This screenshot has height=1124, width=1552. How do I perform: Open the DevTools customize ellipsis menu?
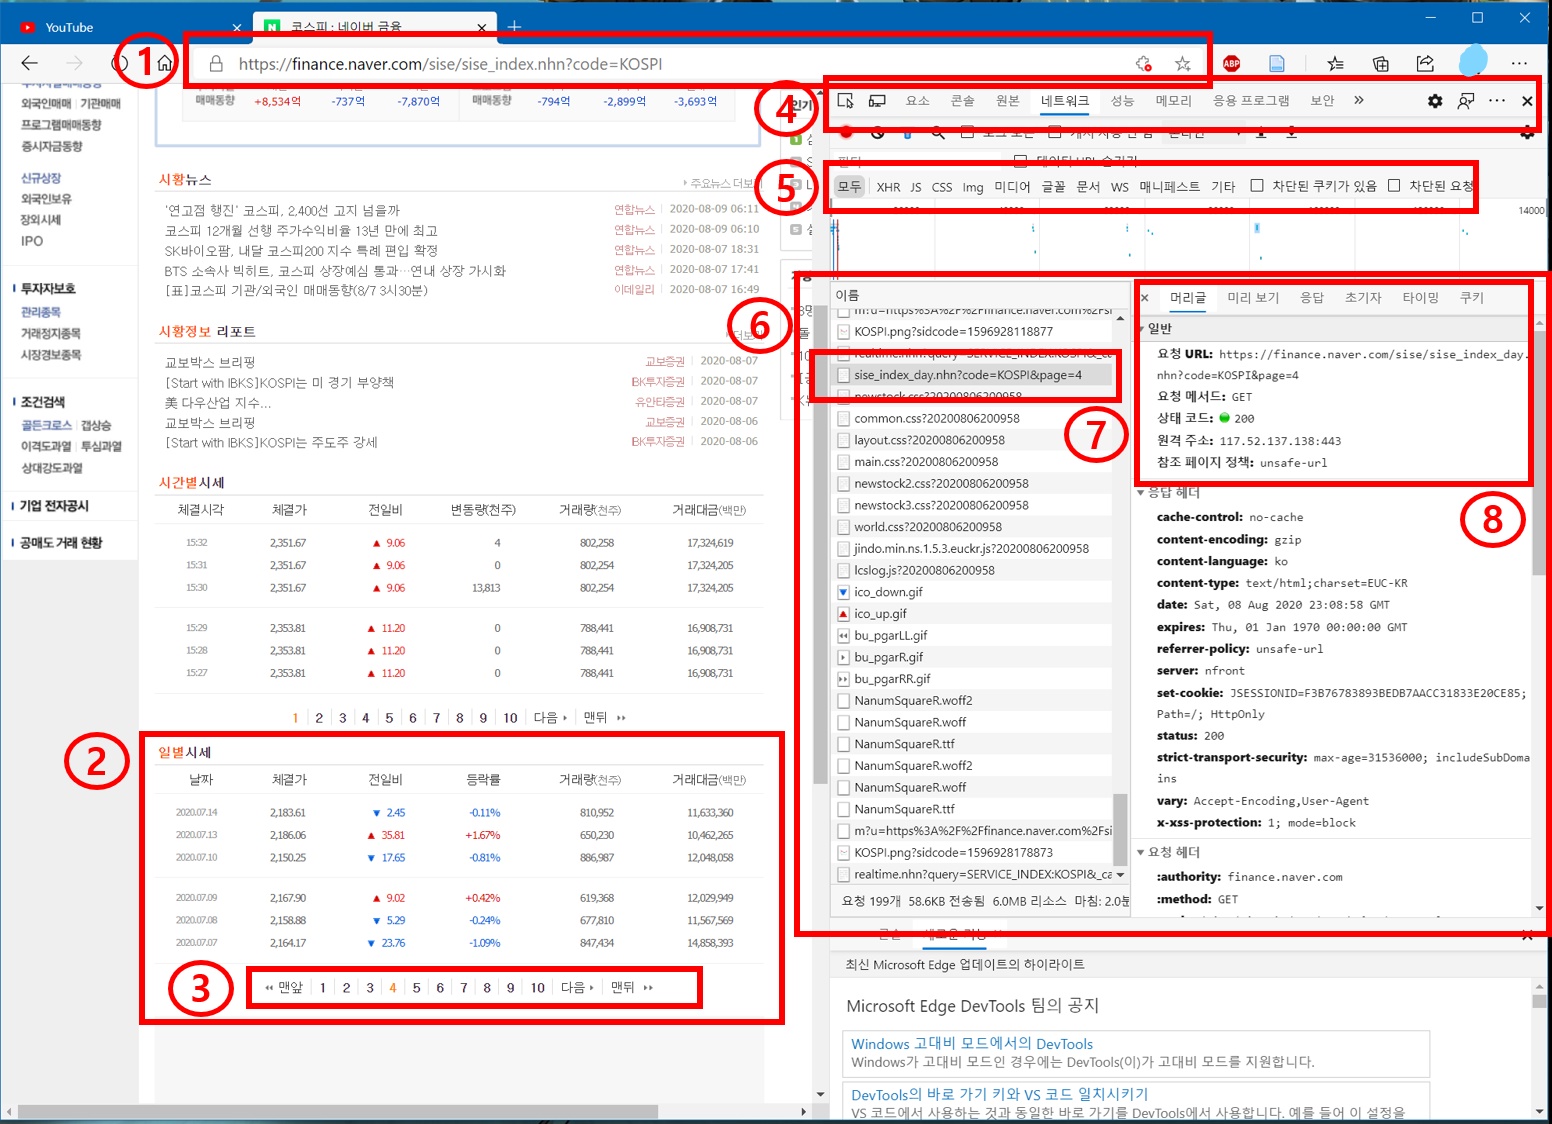click(1497, 100)
